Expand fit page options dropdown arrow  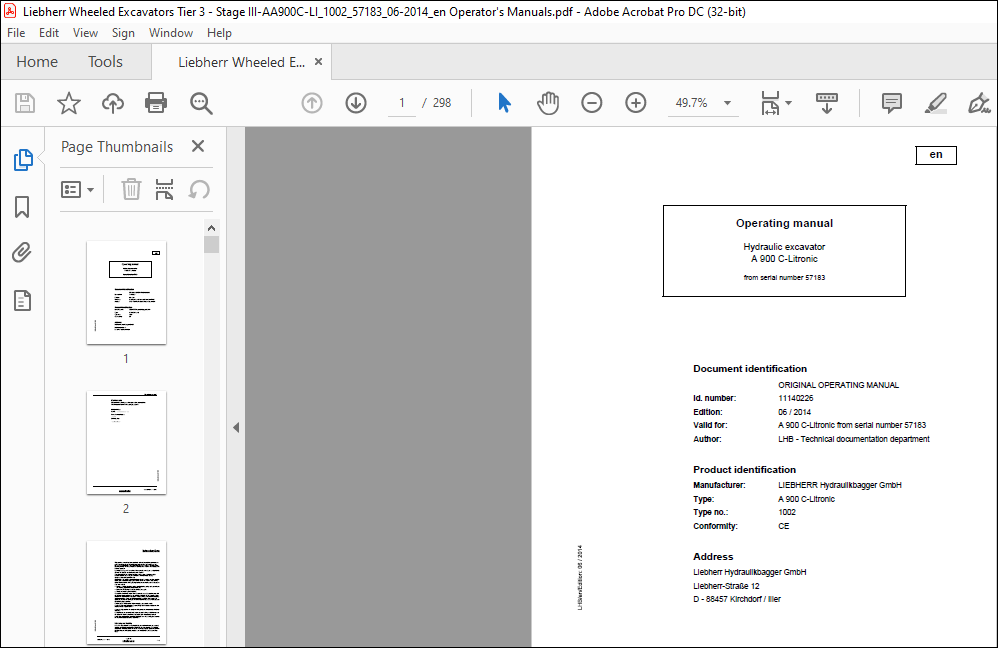coord(789,102)
